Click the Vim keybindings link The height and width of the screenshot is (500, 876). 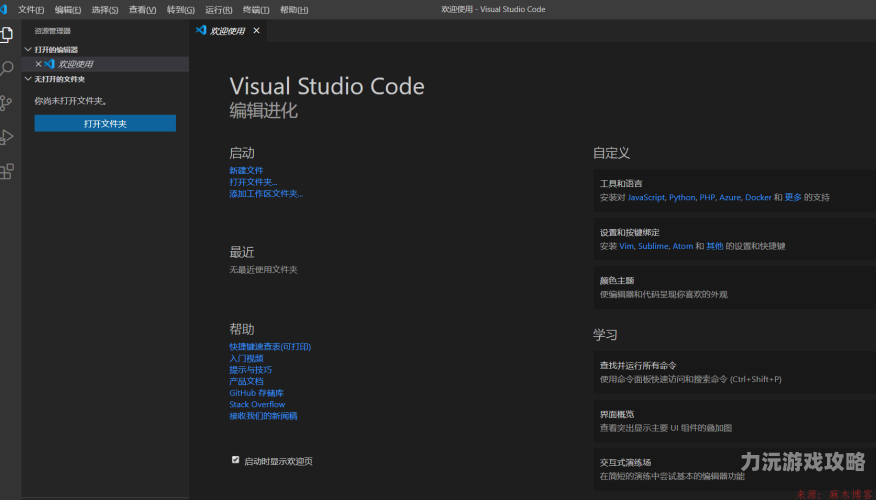coord(626,246)
